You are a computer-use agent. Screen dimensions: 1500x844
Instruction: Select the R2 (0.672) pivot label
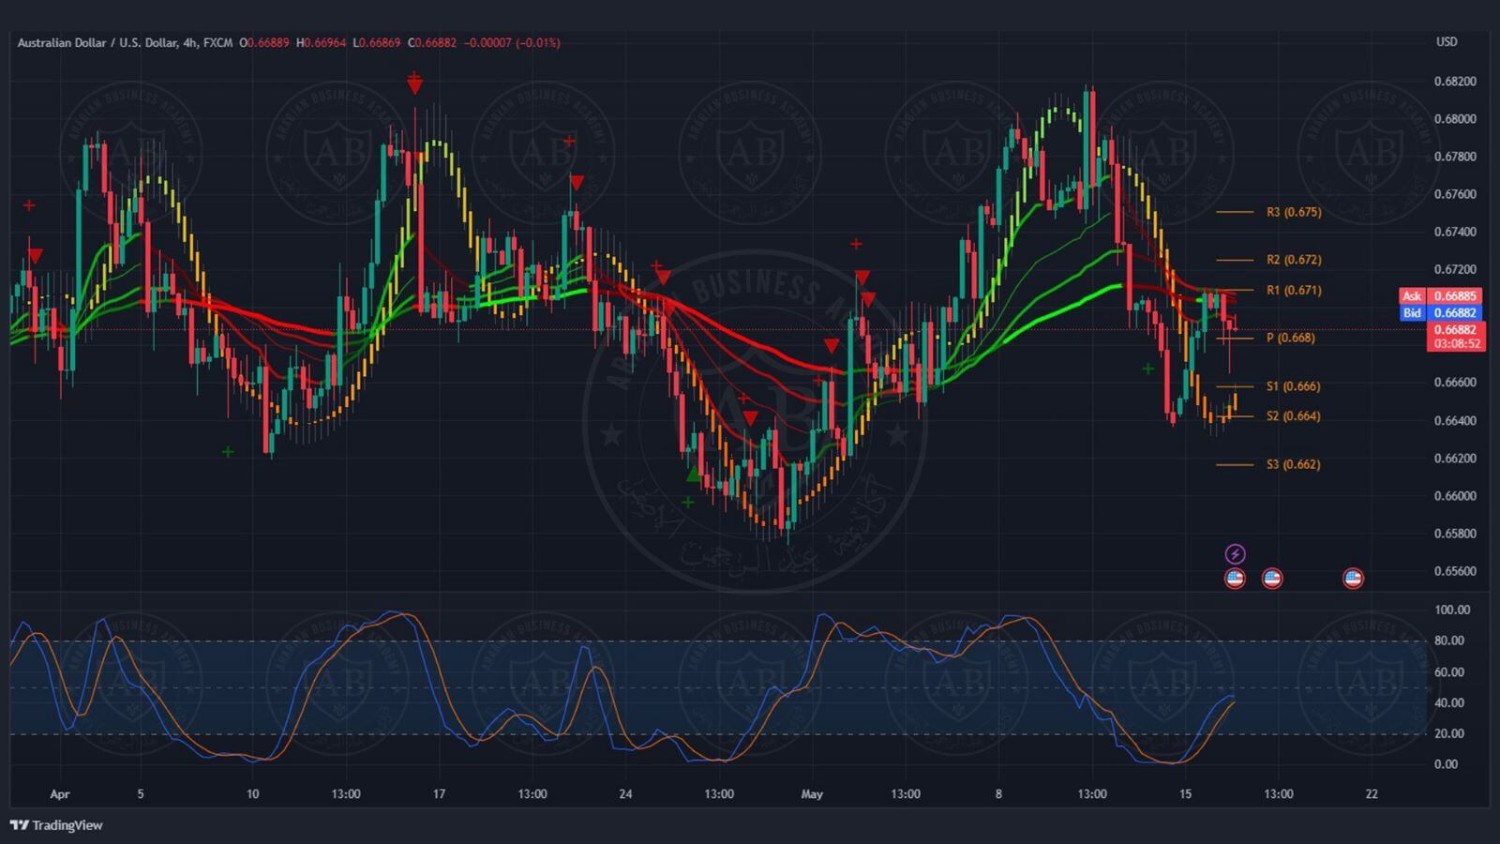click(x=1294, y=260)
